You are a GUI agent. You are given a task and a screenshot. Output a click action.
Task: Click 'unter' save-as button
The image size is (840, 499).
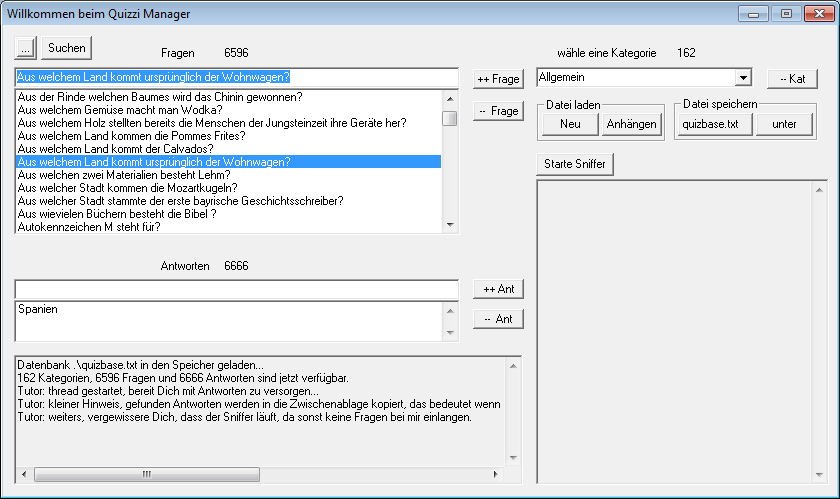pos(784,124)
